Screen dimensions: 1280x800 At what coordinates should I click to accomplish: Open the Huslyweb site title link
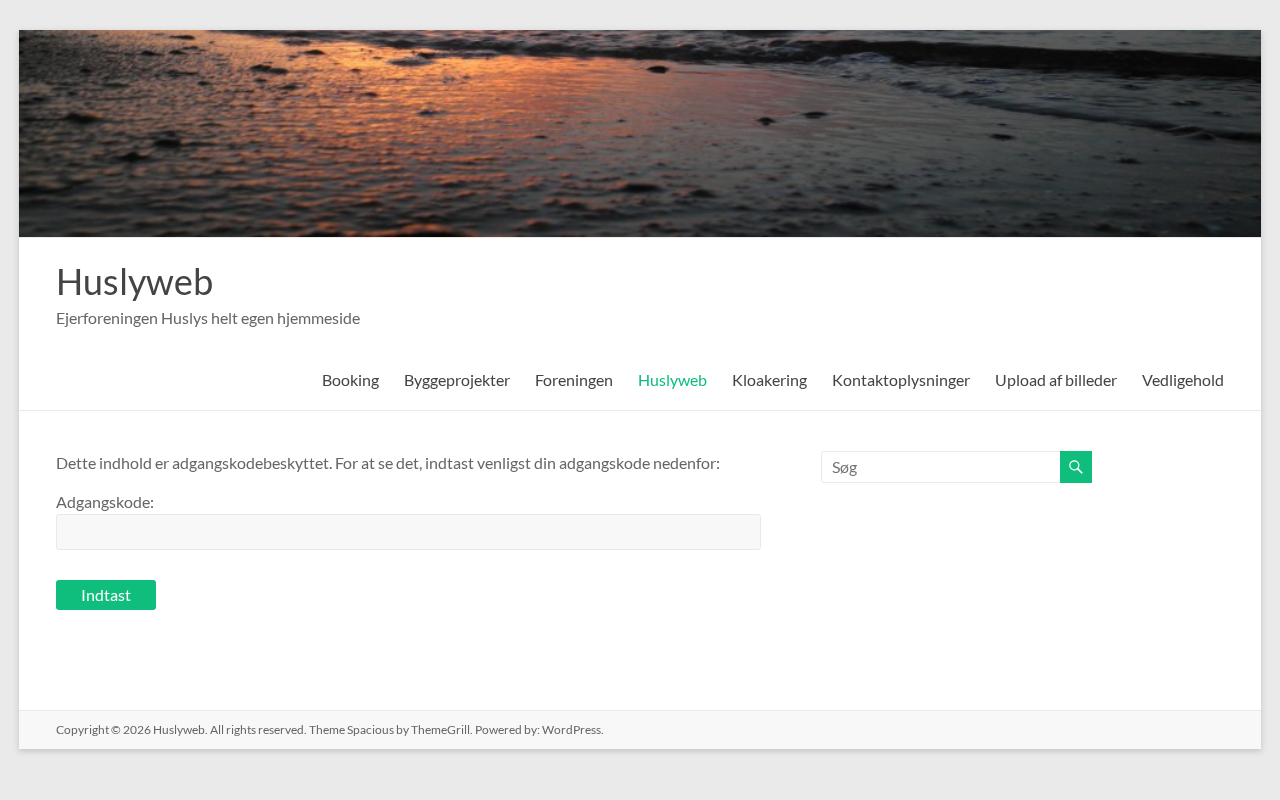(134, 282)
